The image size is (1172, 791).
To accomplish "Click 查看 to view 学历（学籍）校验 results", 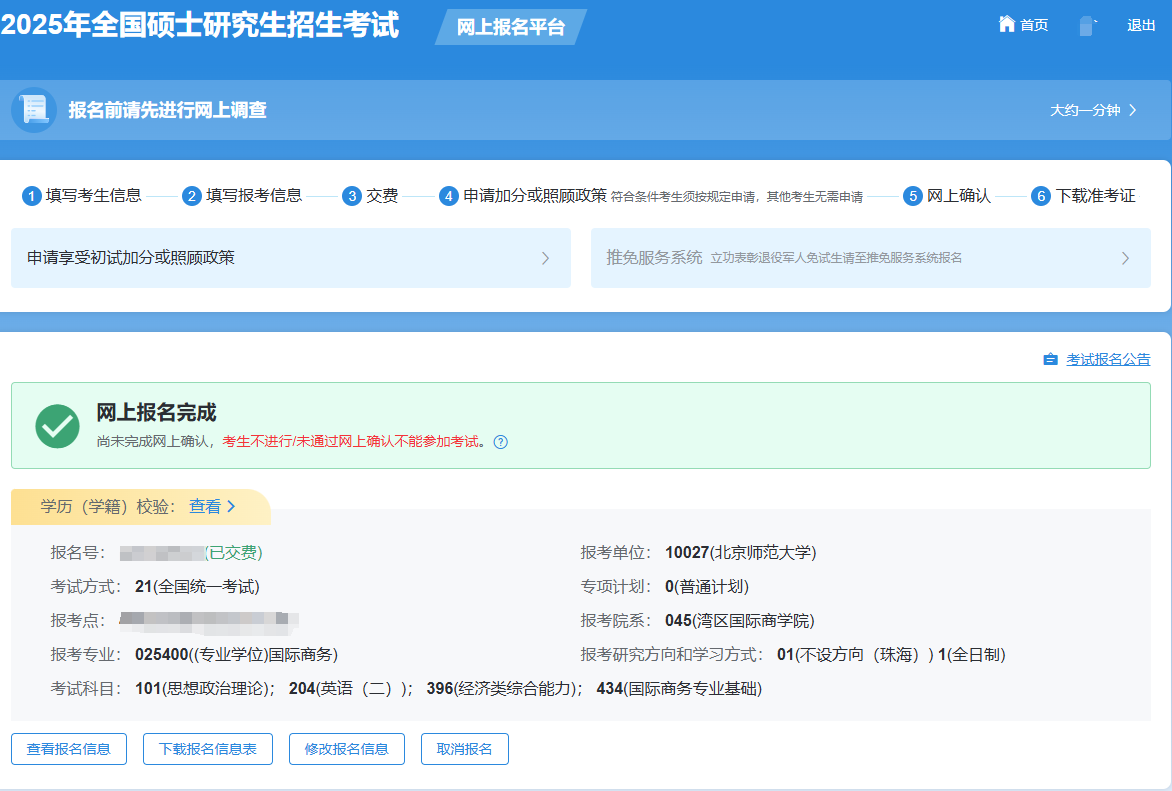I will 207,507.
